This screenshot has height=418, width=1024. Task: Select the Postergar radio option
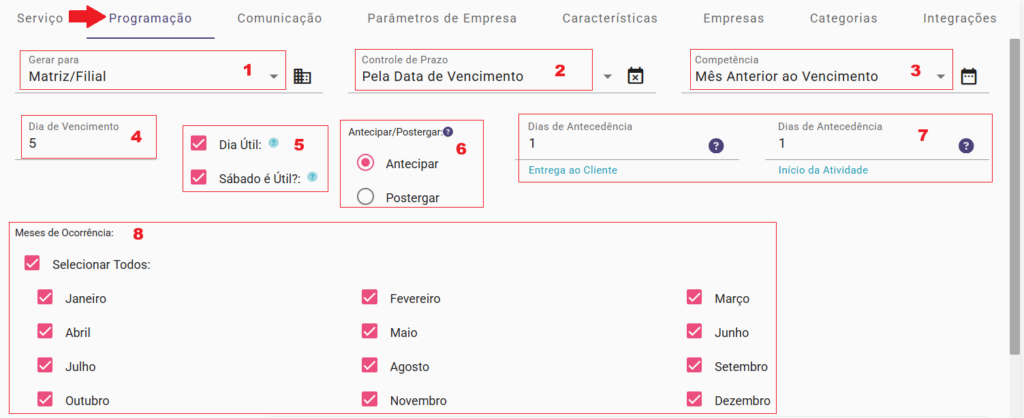click(366, 197)
